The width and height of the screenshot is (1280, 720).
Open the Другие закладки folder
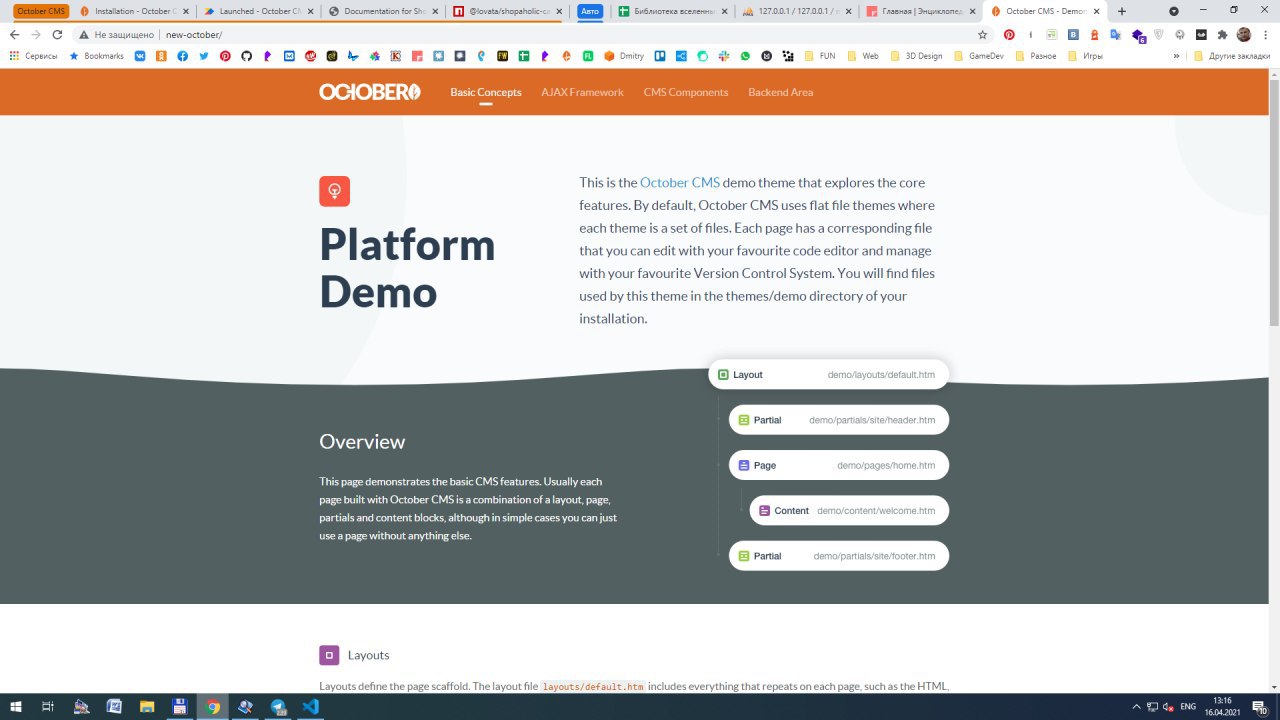[1232, 56]
